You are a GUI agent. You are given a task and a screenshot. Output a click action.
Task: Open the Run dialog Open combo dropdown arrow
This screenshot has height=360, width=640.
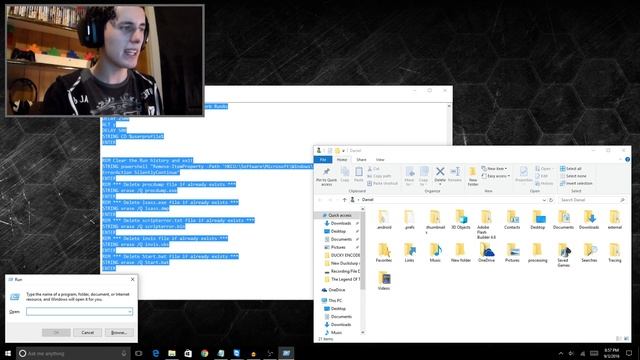[130, 312]
